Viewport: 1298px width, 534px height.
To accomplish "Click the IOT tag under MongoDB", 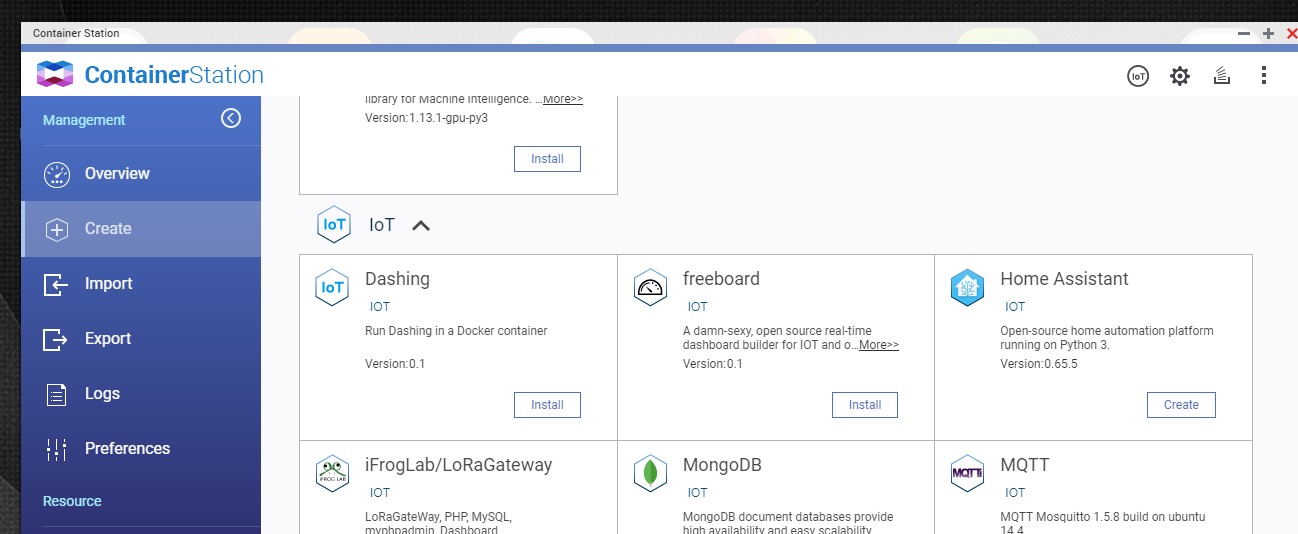I will 698,493.
